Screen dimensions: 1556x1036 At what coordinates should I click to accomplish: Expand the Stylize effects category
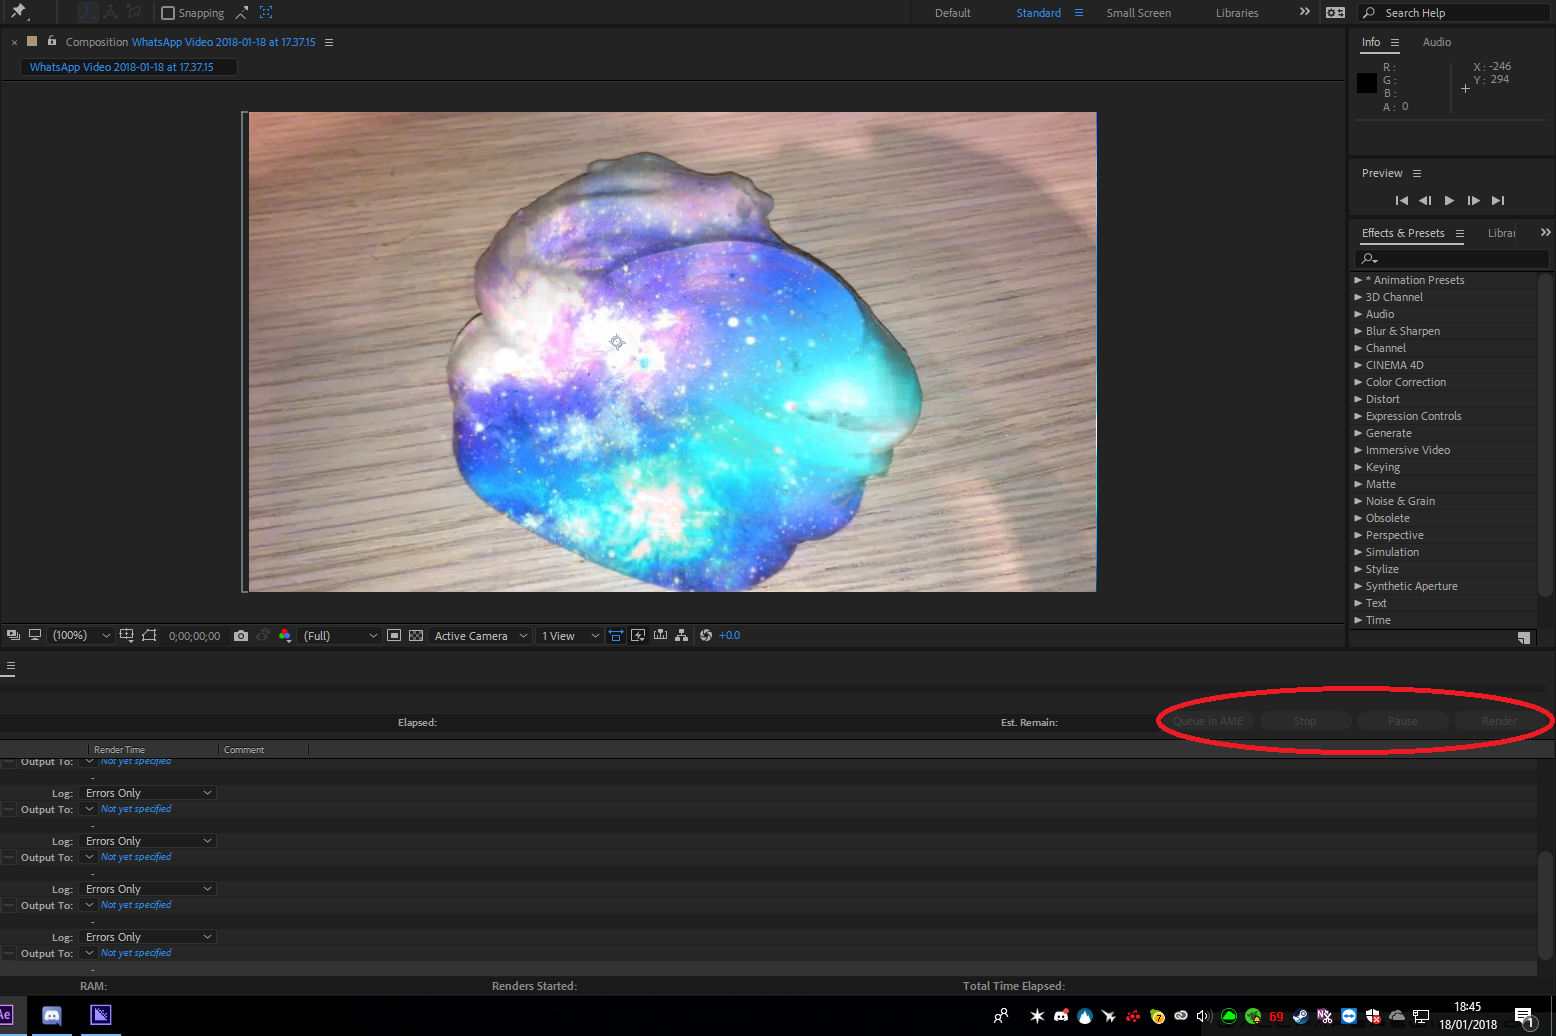point(1358,569)
